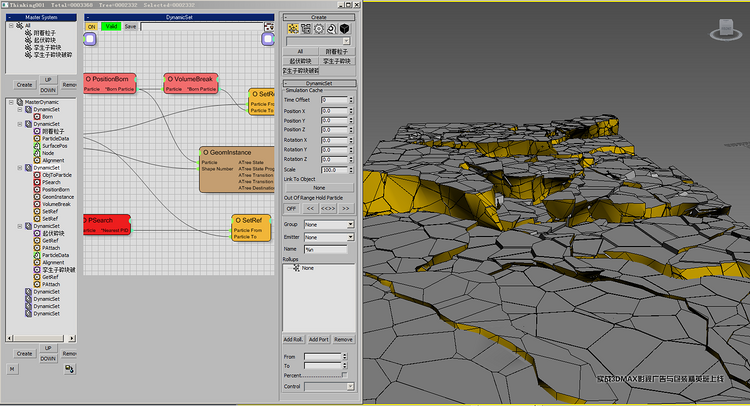Click the Born operator icon in the tree
Image resolution: width=750 pixels, height=406 pixels.
point(37,117)
